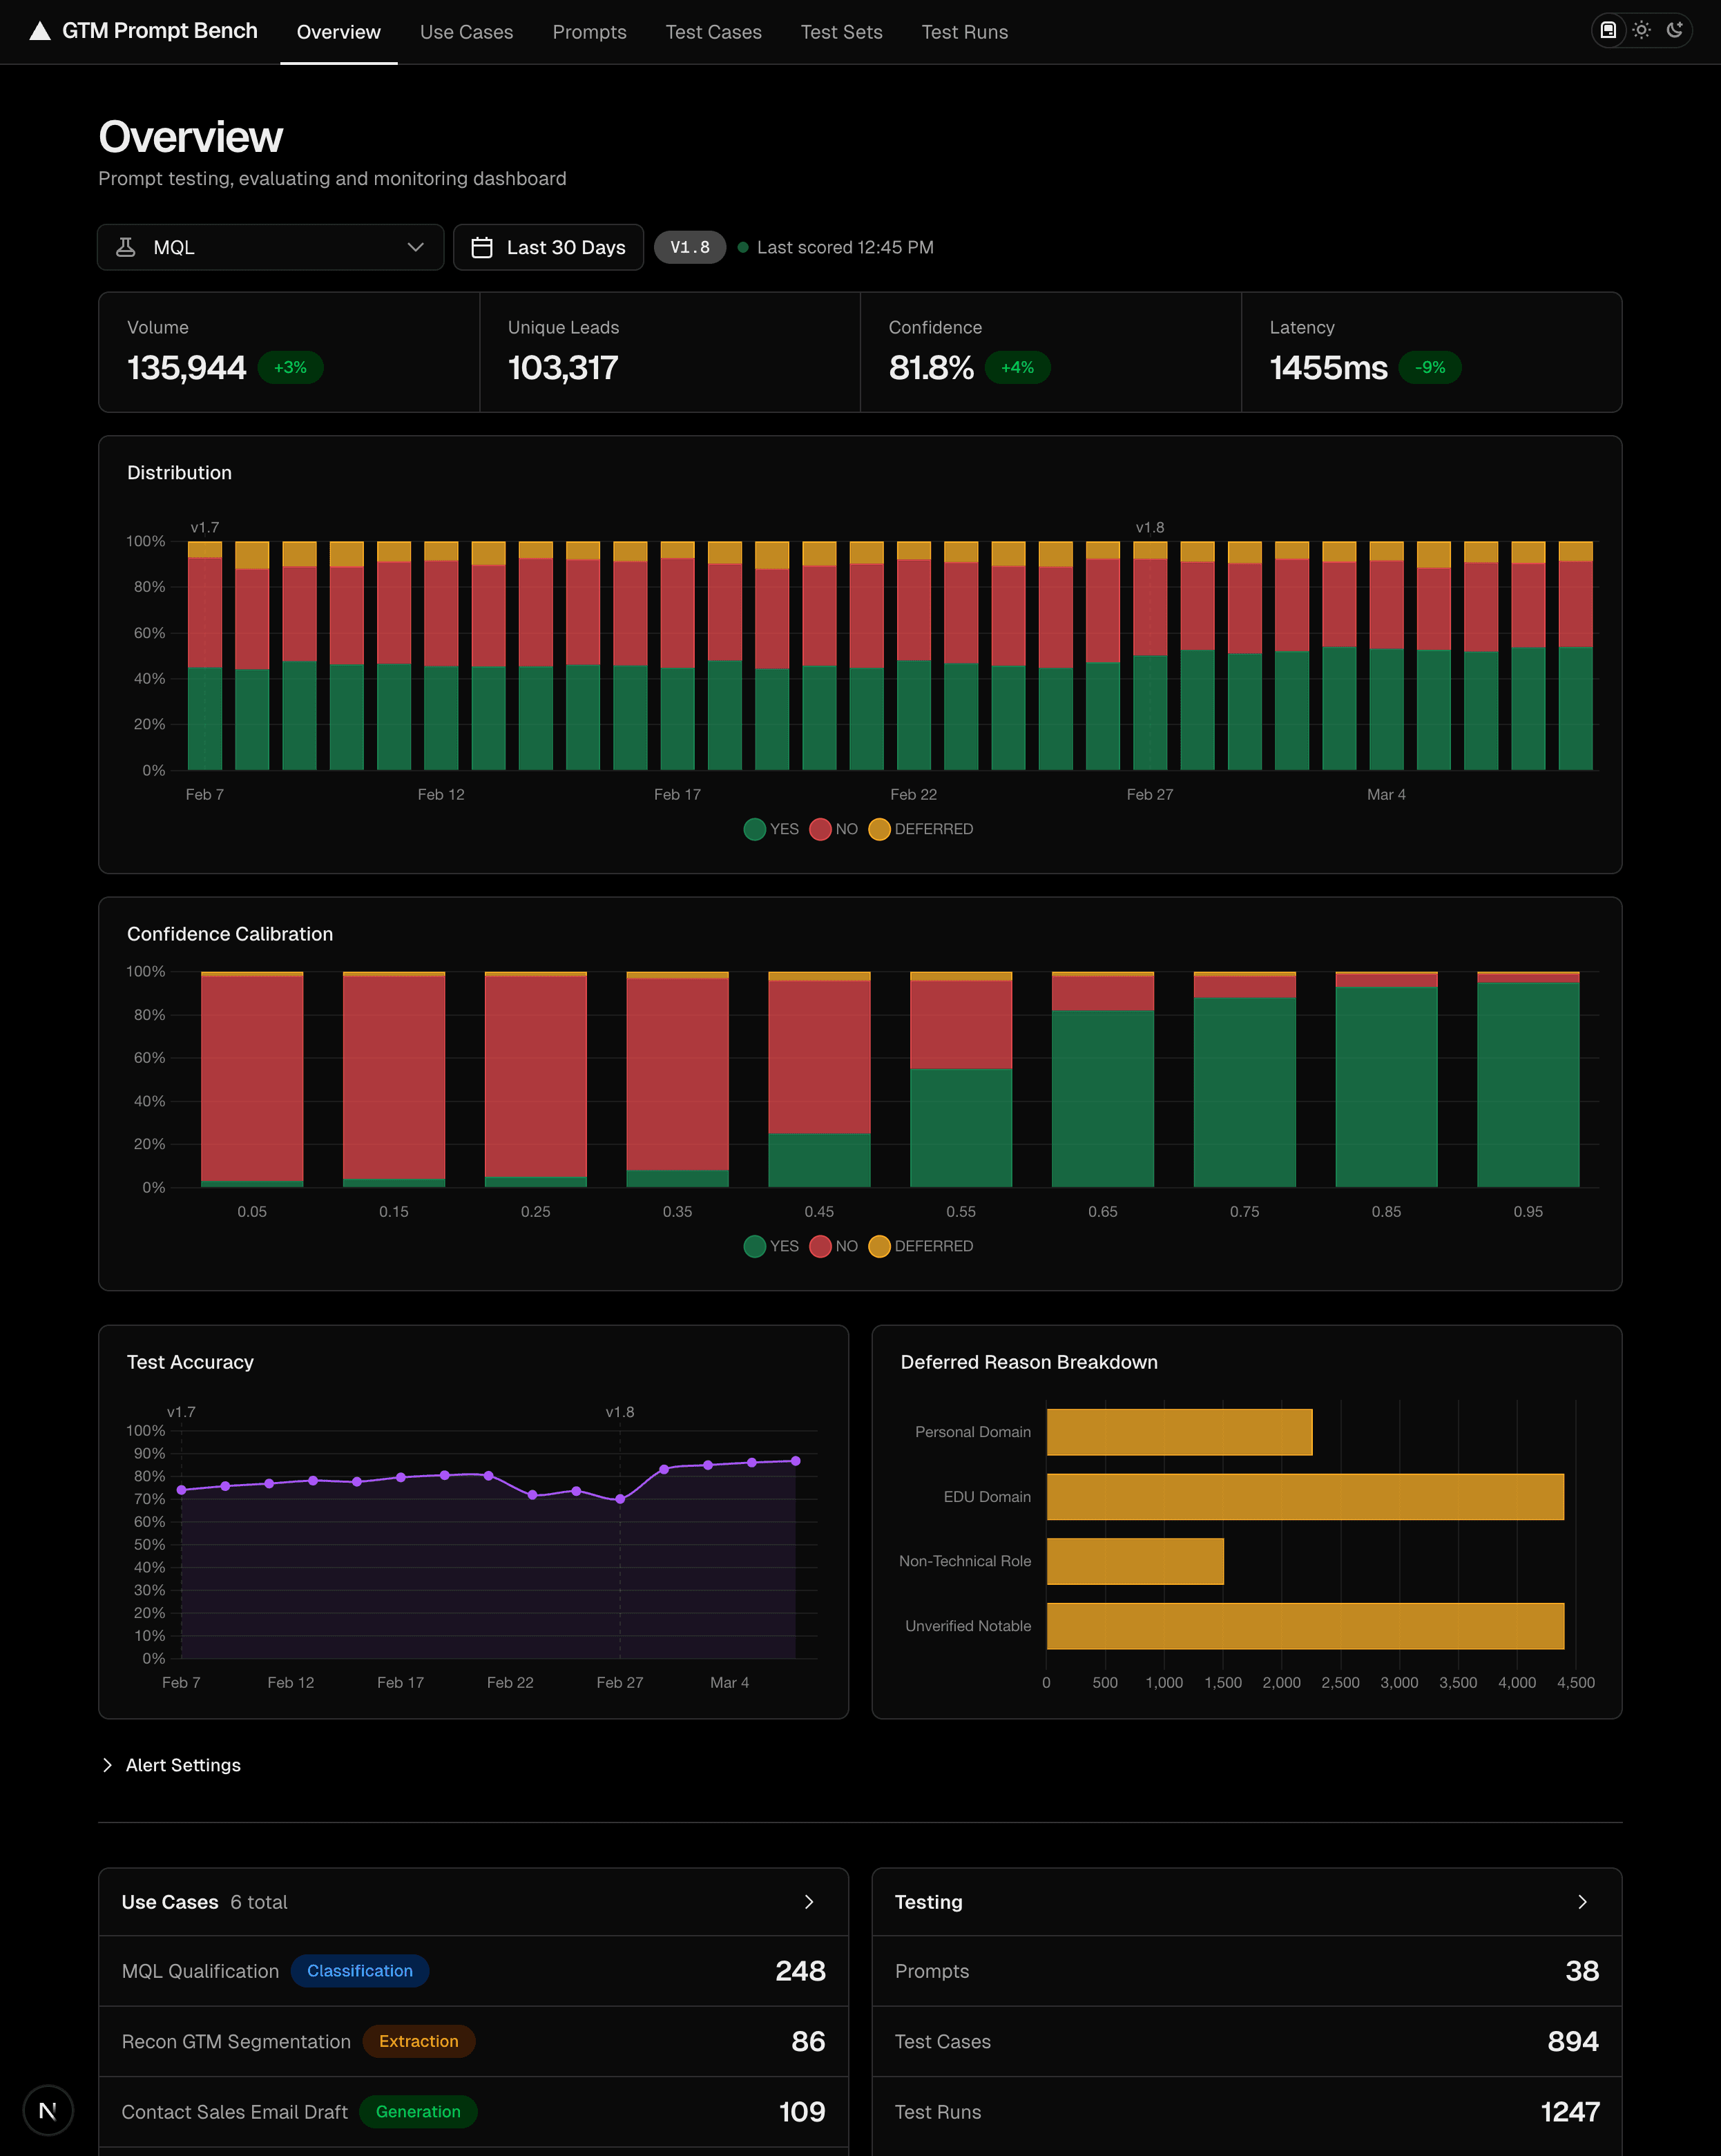Image resolution: width=1721 pixels, height=2156 pixels.
Task: Click the V1.8 version badge
Action: (x=689, y=247)
